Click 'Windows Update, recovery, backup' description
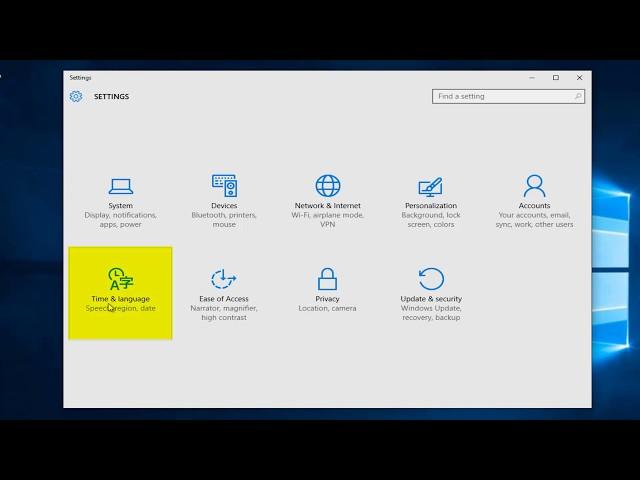Image resolution: width=640 pixels, height=480 pixels. tap(431, 313)
